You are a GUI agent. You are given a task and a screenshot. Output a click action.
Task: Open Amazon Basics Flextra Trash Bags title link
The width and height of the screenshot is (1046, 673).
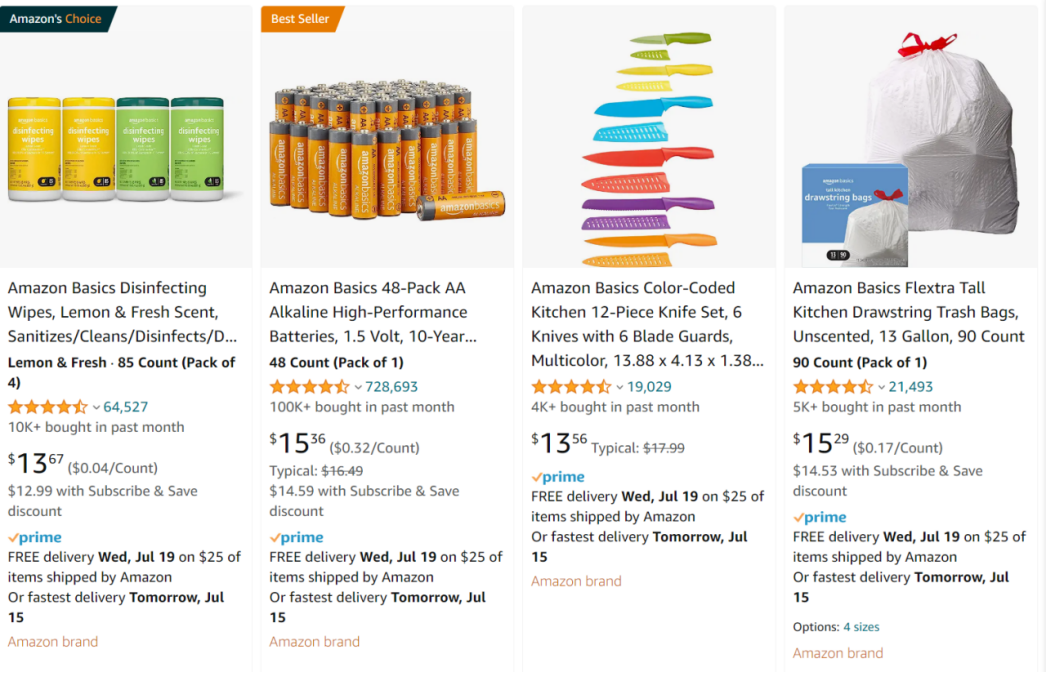pyautogui.click(x=908, y=312)
